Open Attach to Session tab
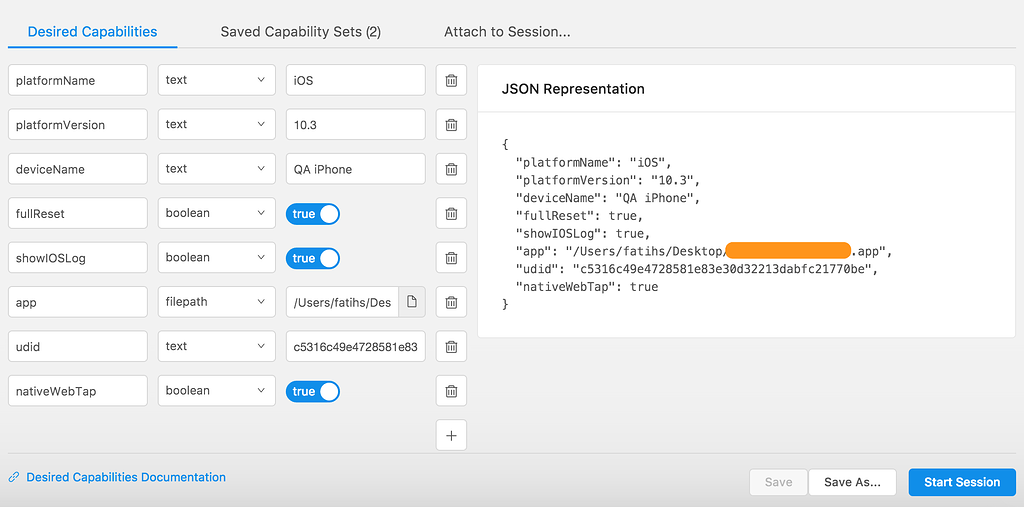1024x507 pixels. [507, 31]
